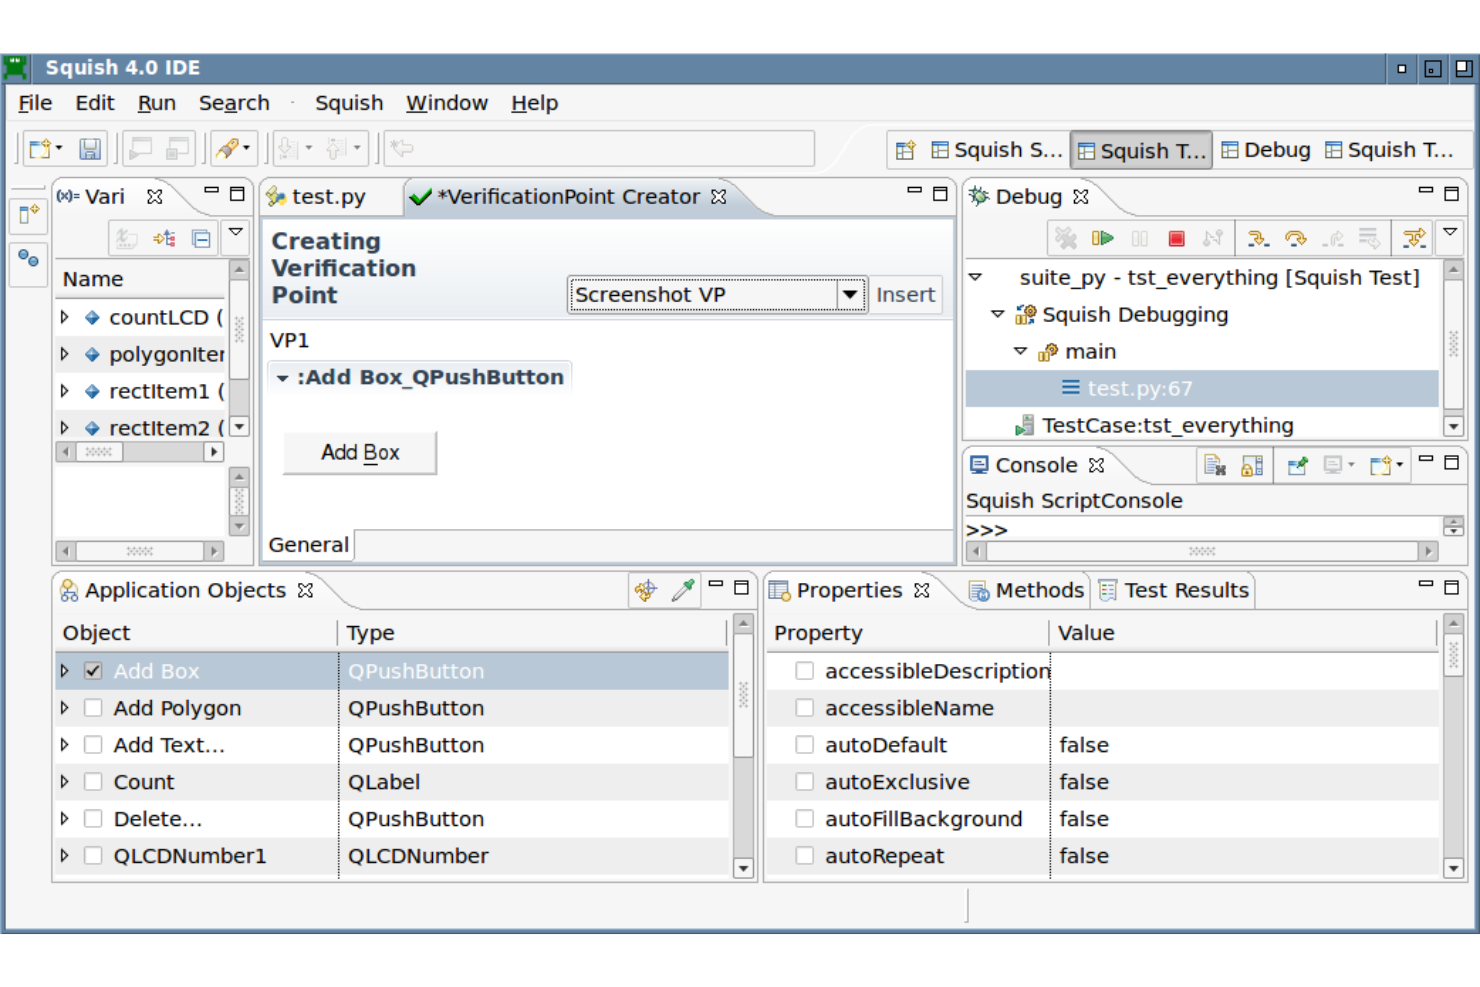Collapse the Add Box_QPushButton entry
The height and width of the screenshot is (987, 1480).
283,377
